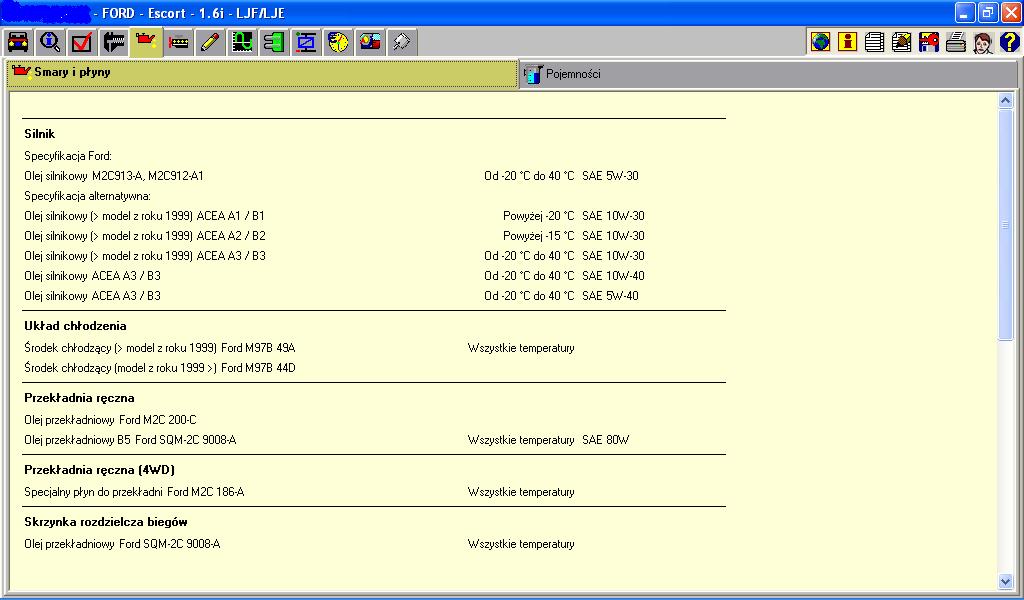This screenshot has height=600, width=1024.
Task: Click the floppy disk with key icon
Action: 928,42
